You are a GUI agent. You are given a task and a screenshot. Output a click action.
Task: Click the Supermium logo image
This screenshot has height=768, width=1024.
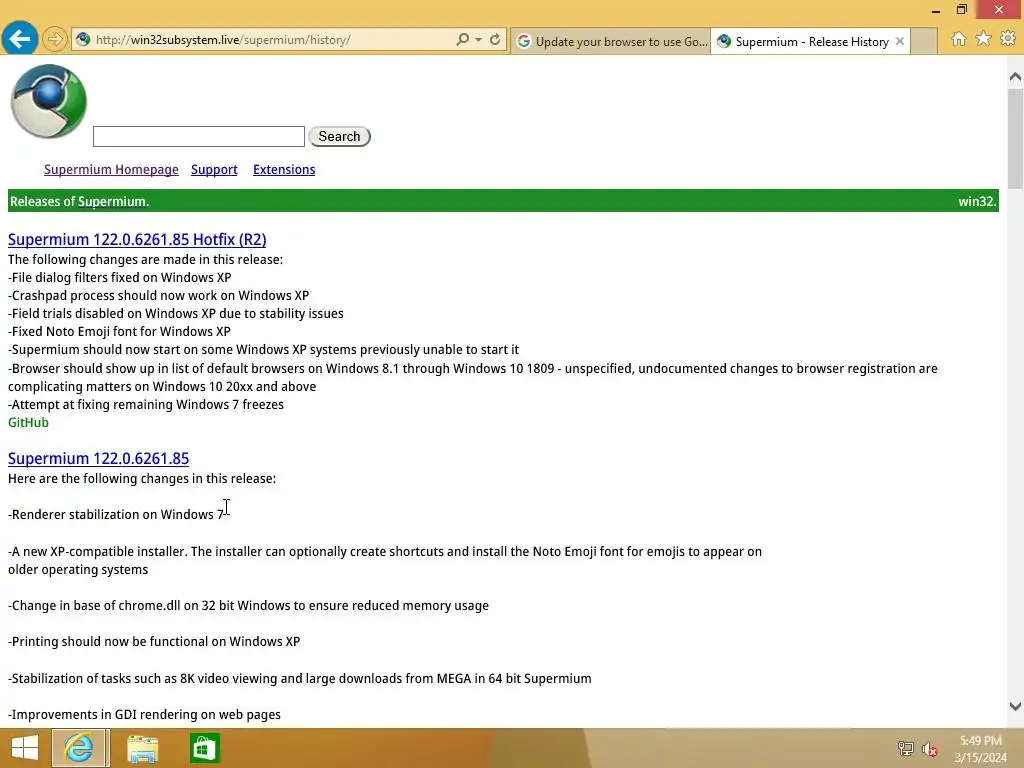pos(48,101)
